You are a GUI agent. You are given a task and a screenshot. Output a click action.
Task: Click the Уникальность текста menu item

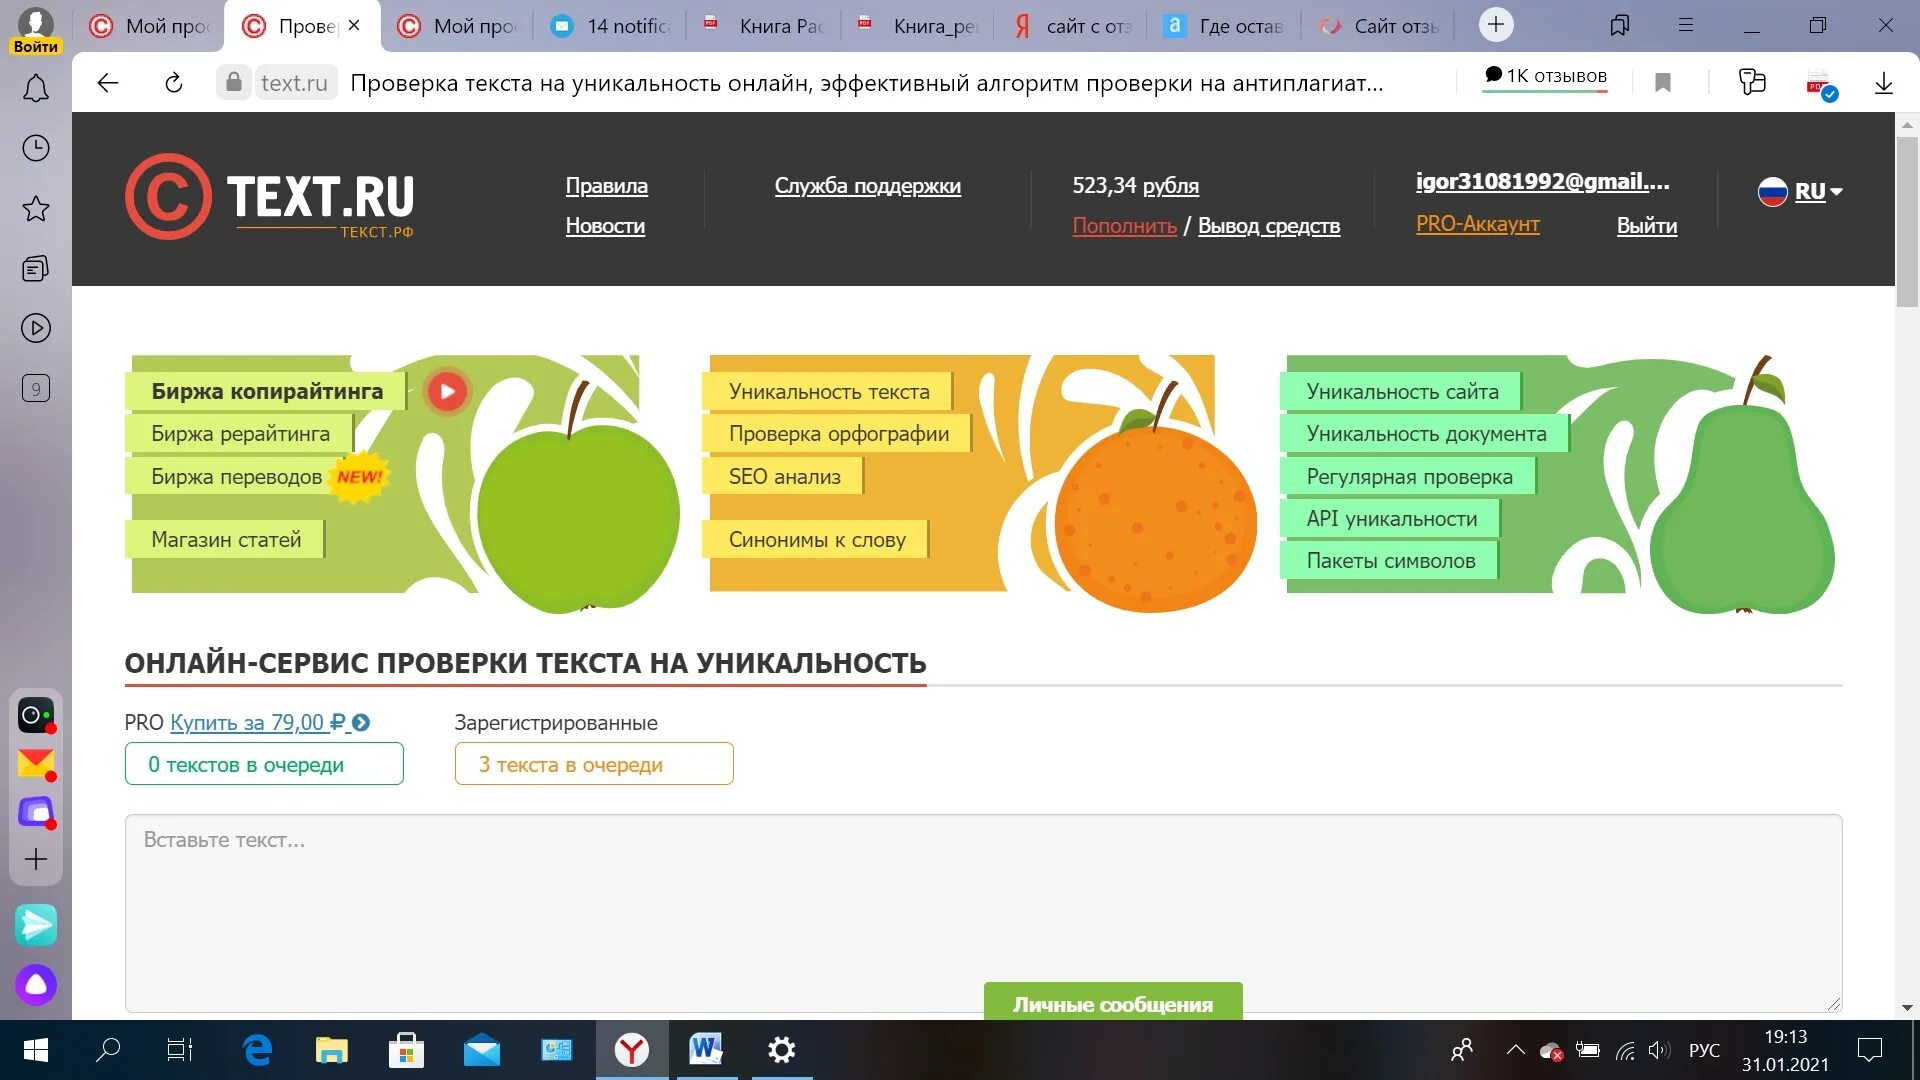[x=828, y=392]
